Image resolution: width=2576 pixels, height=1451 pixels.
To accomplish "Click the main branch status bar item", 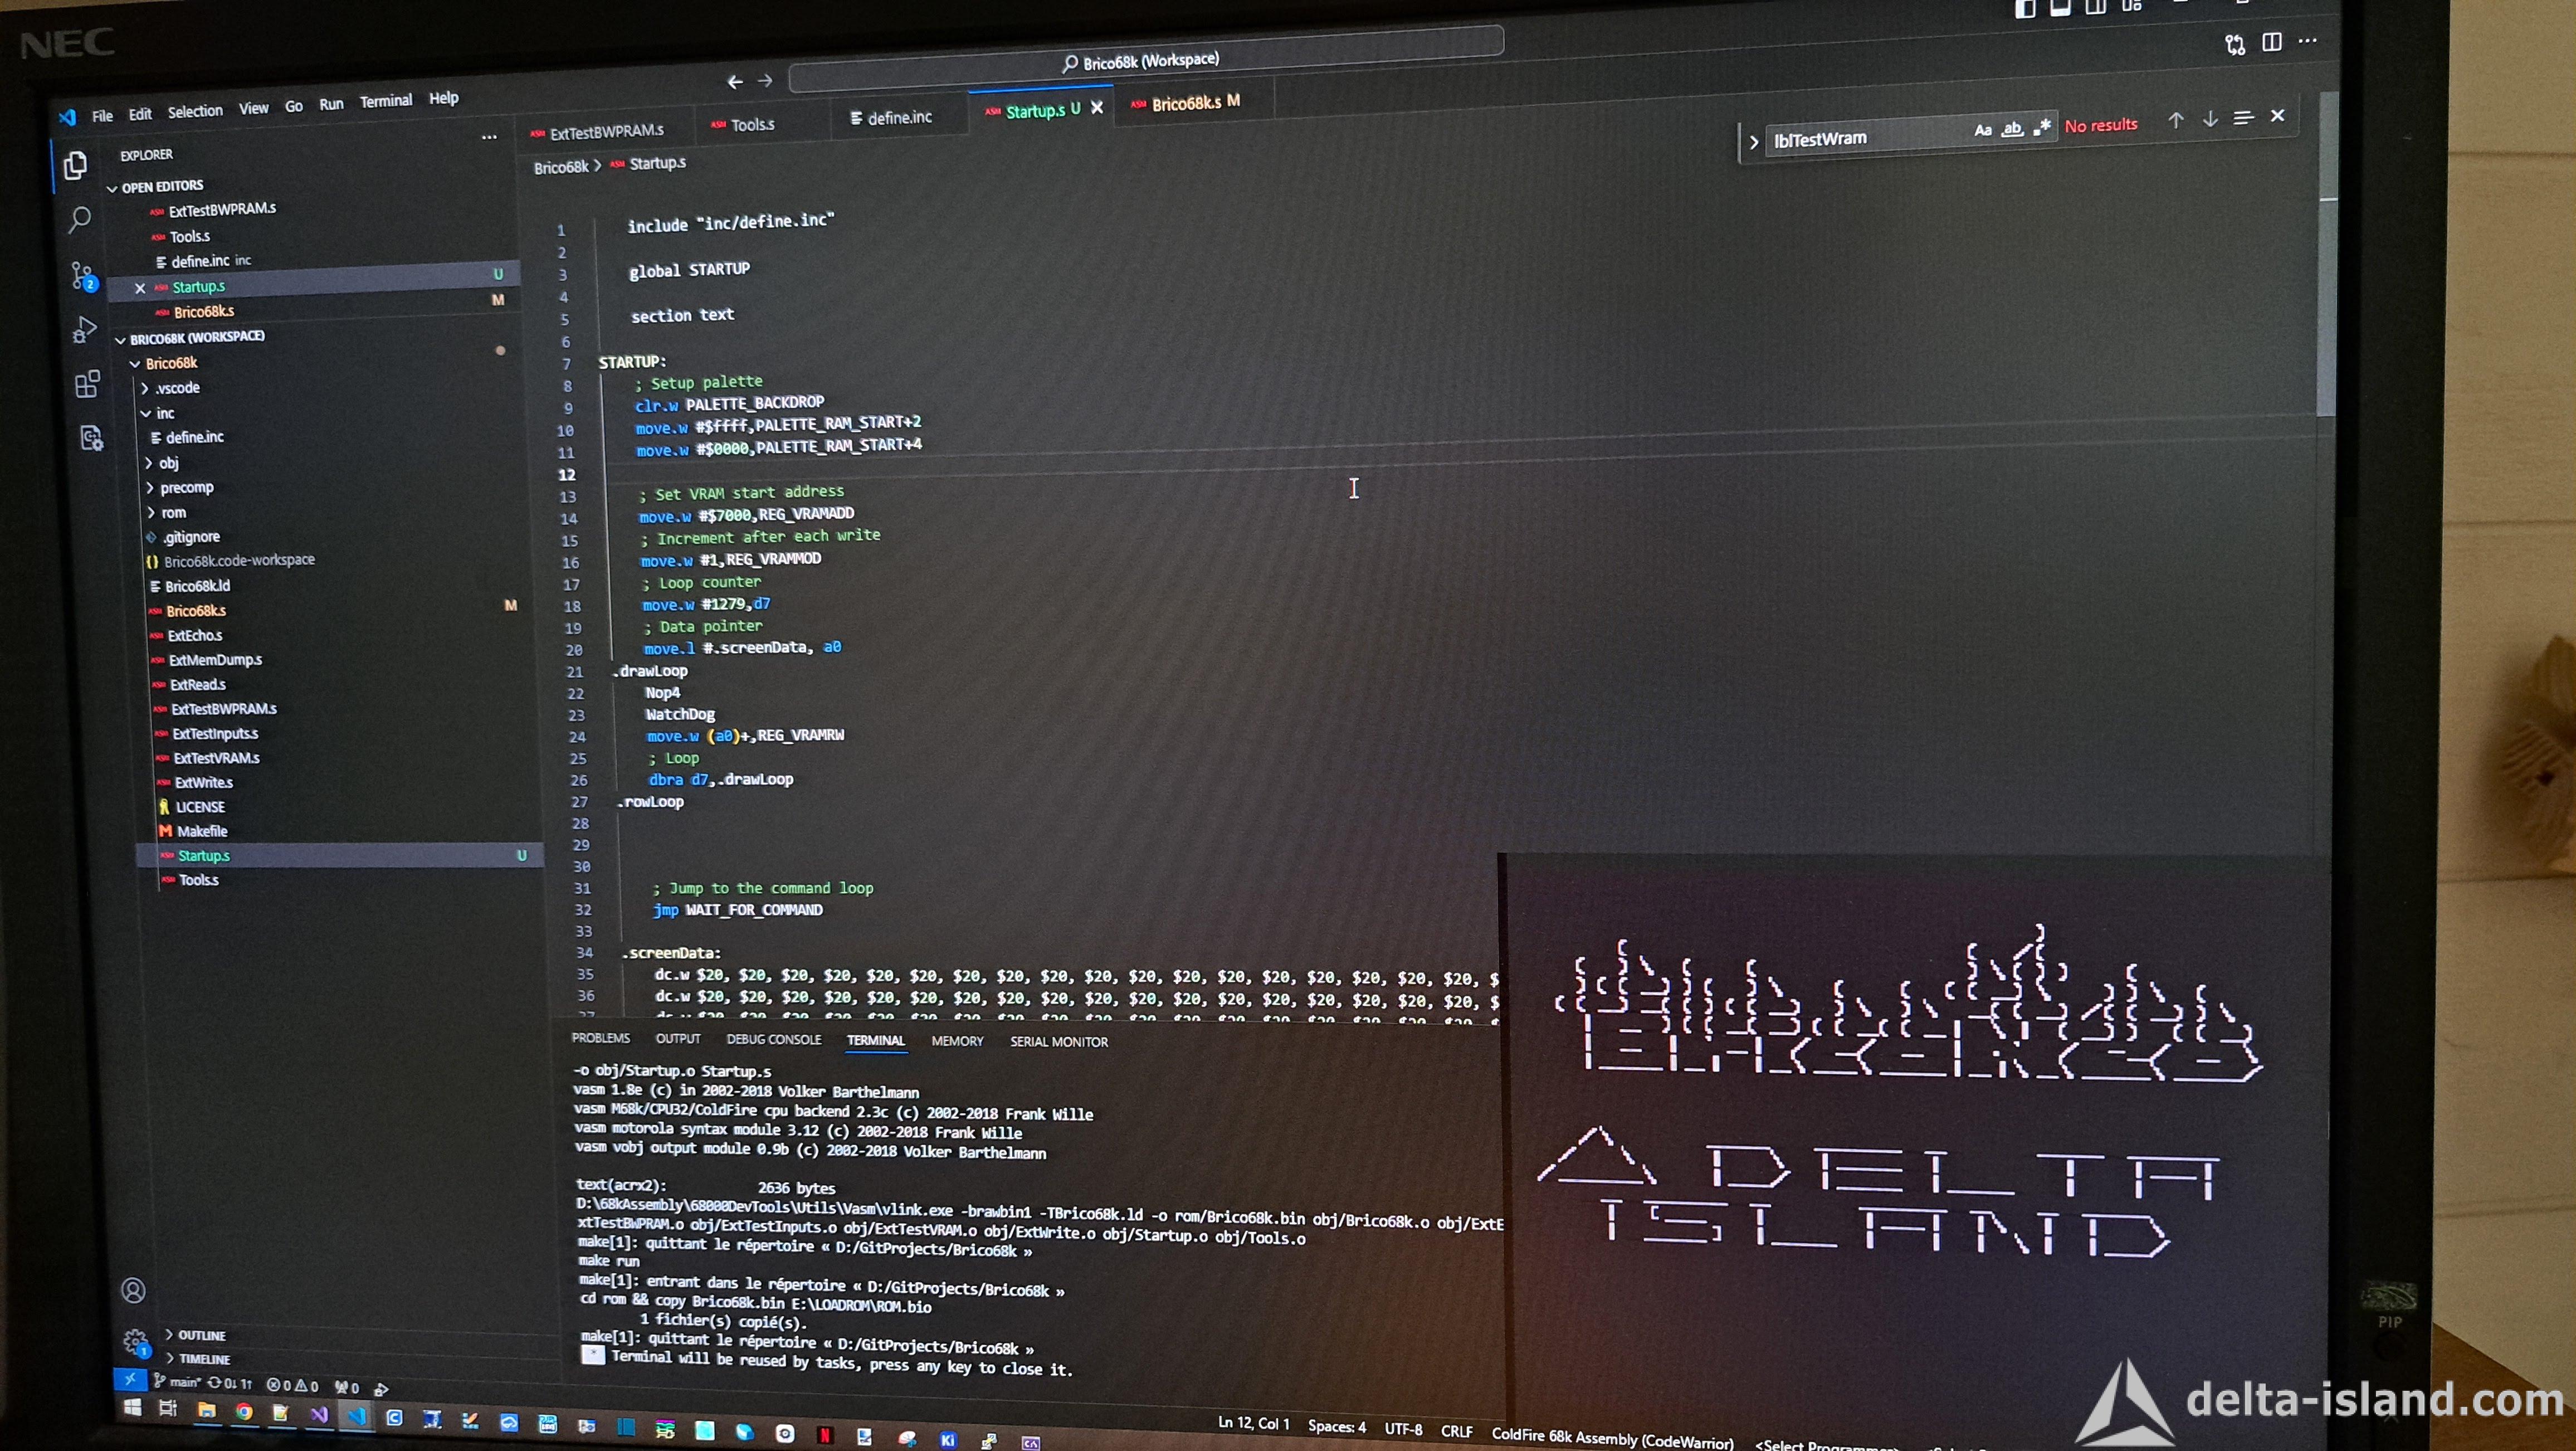I will 177,1382.
